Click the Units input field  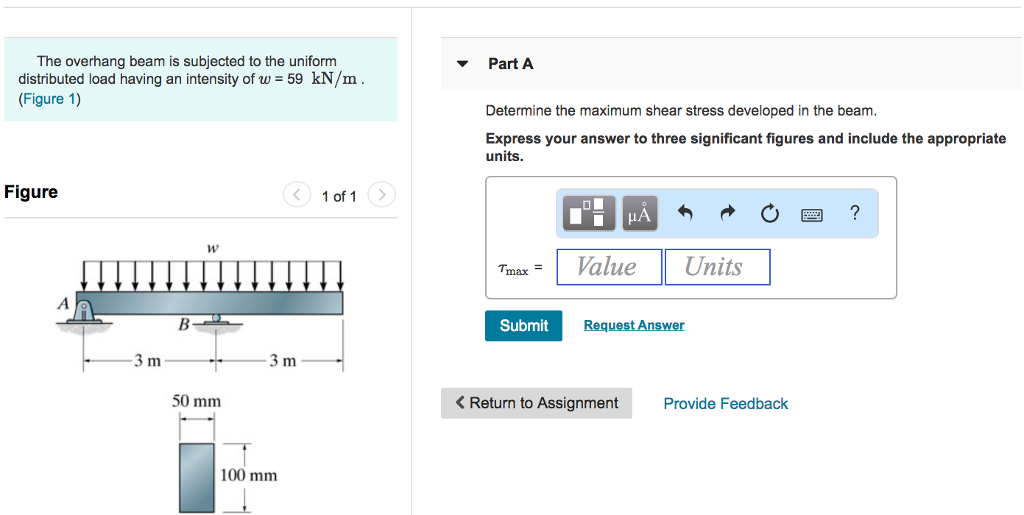(717, 267)
